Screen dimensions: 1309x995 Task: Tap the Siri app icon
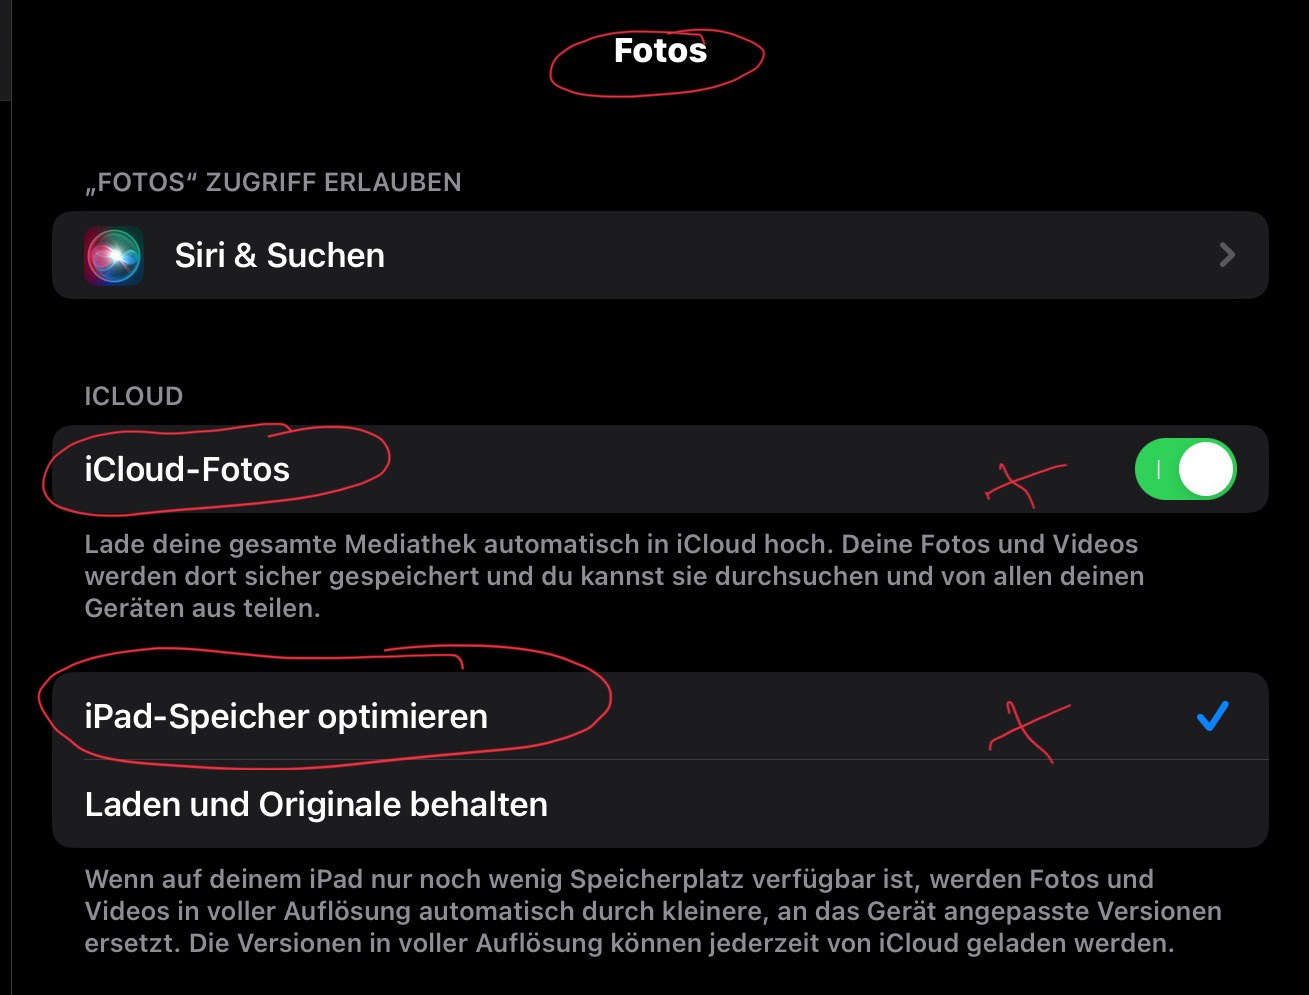click(114, 256)
